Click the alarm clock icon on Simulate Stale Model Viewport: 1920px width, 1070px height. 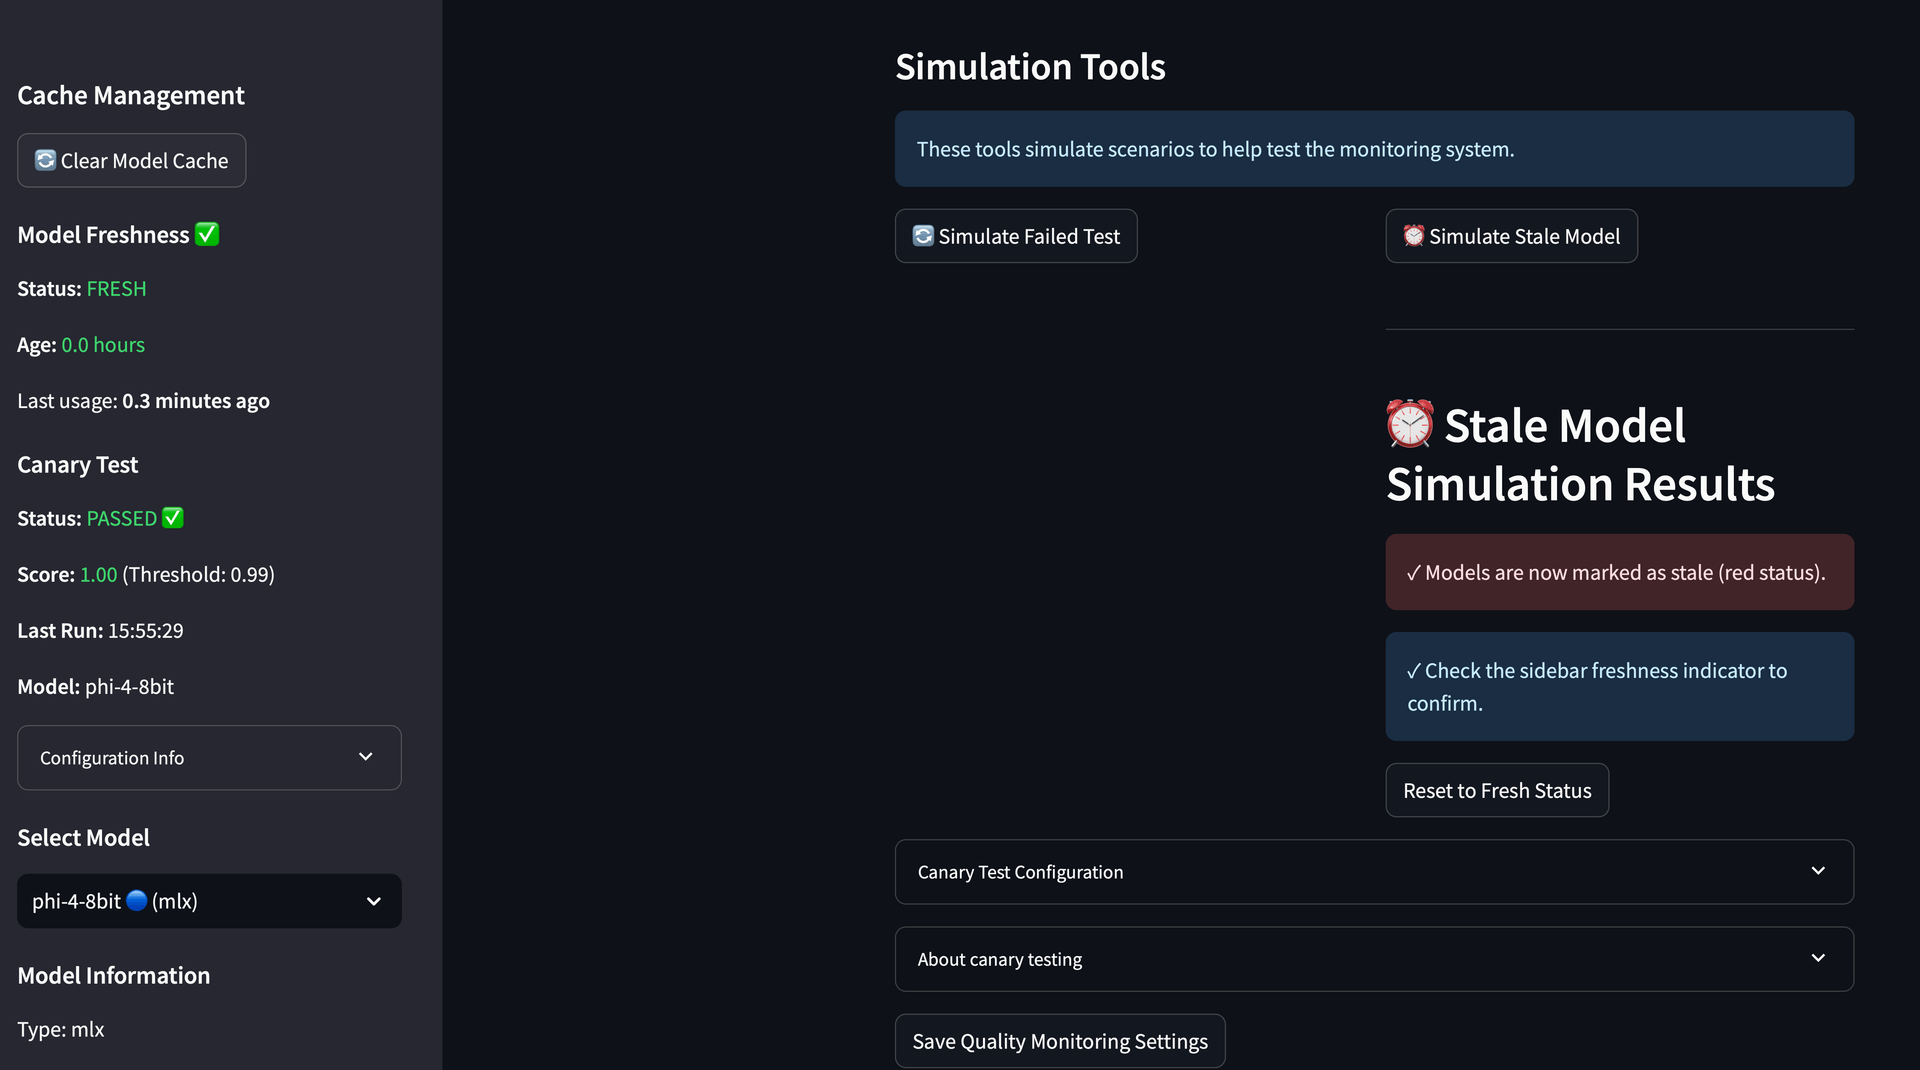point(1412,236)
